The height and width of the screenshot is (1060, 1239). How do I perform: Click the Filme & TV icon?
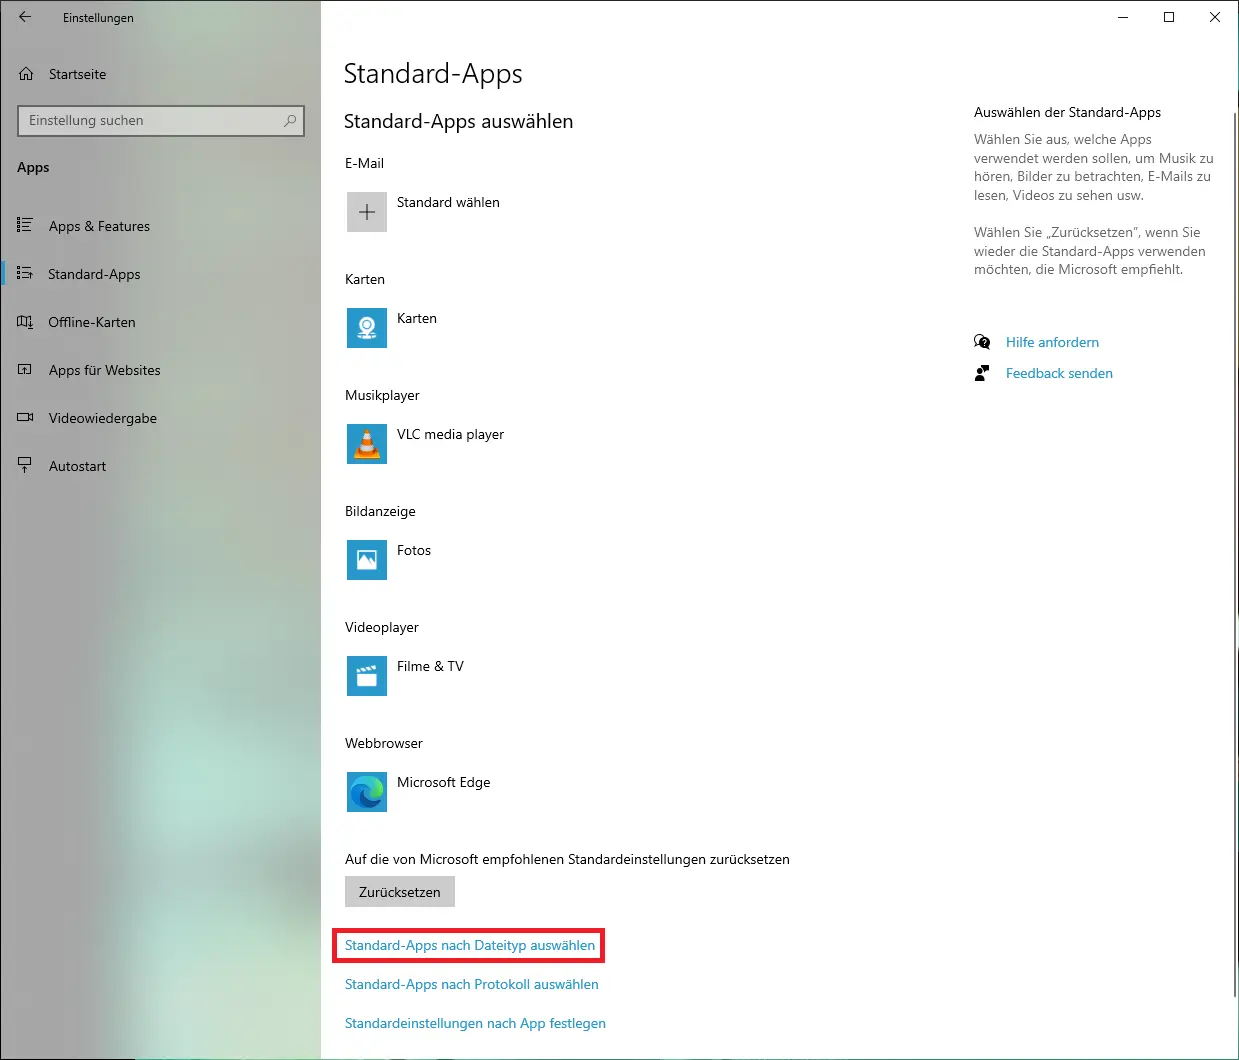pos(367,676)
